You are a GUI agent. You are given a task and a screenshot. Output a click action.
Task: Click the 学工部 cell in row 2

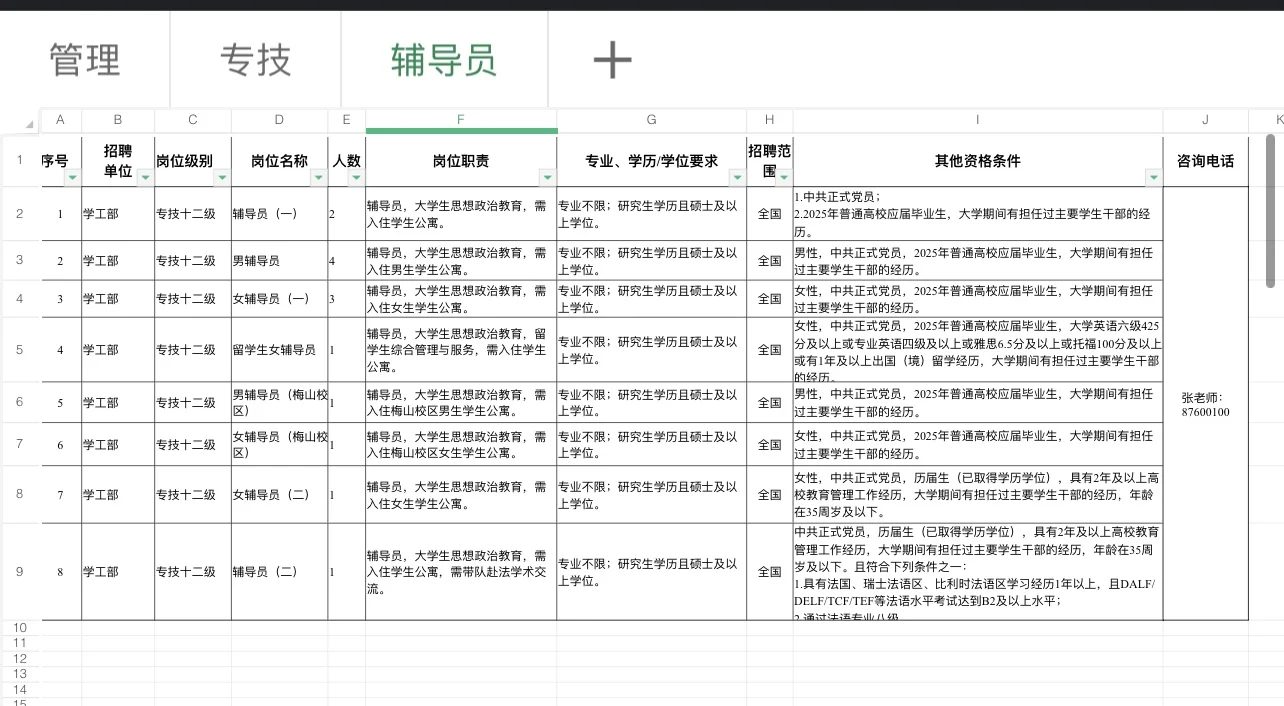[x=118, y=213]
